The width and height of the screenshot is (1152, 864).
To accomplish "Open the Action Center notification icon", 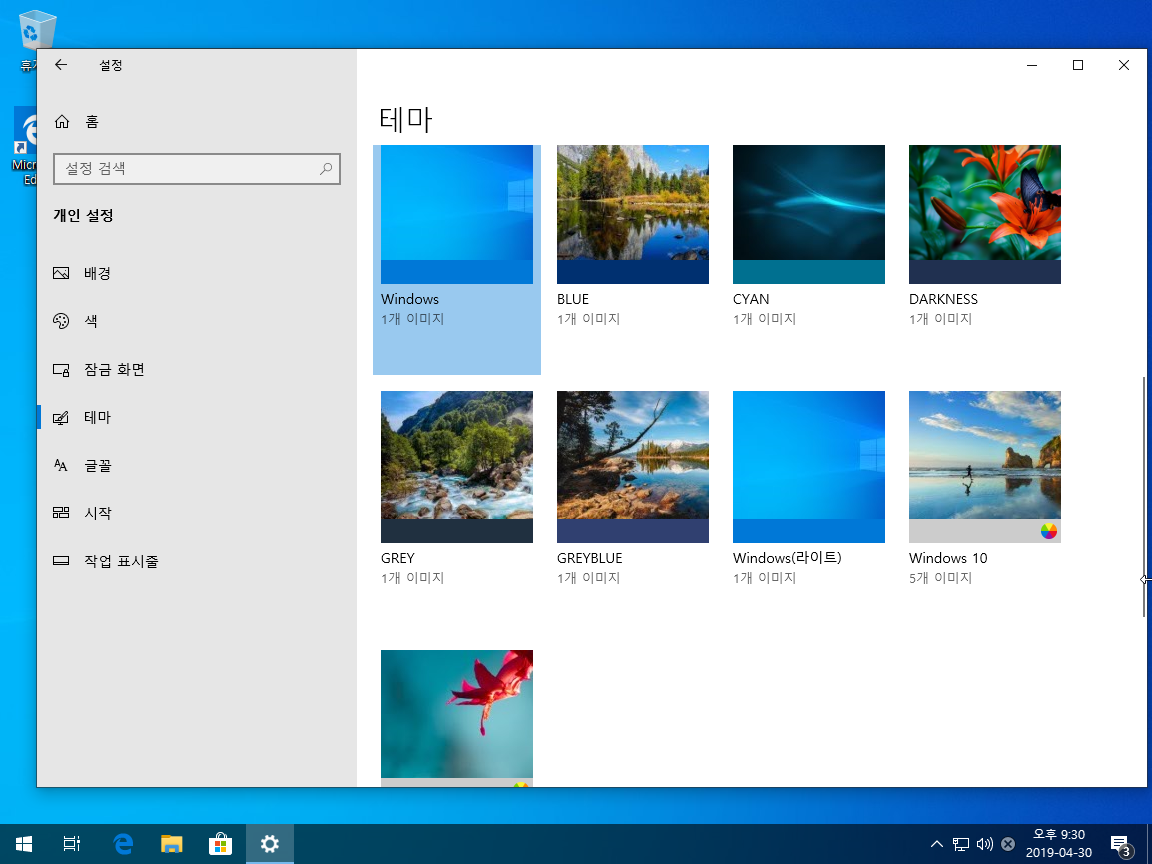I will point(1120,844).
